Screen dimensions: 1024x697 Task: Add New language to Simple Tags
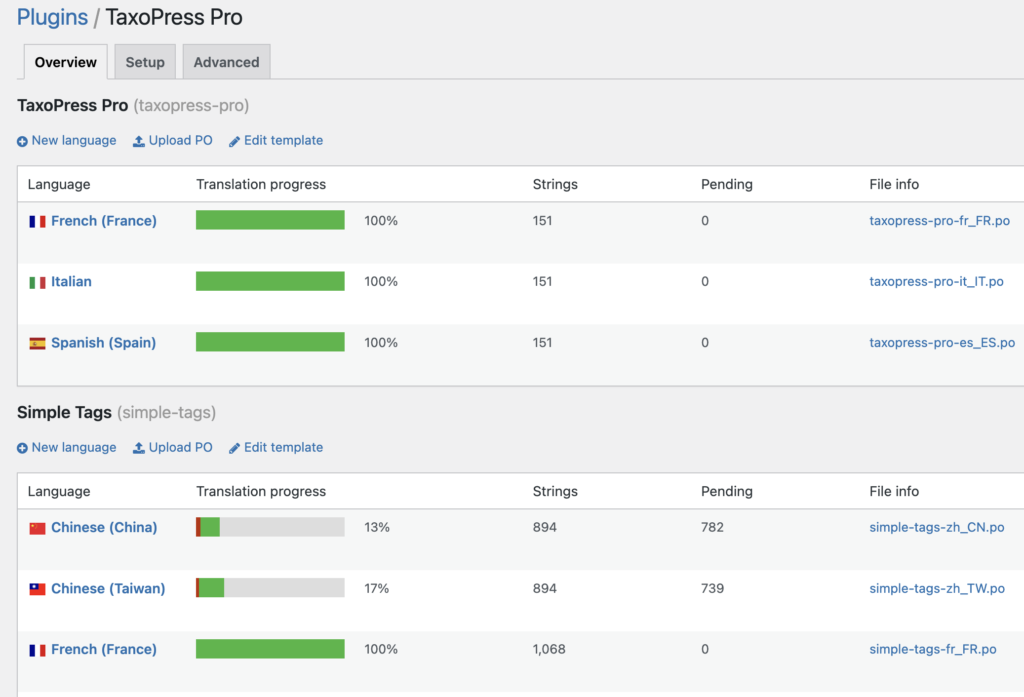coord(74,447)
